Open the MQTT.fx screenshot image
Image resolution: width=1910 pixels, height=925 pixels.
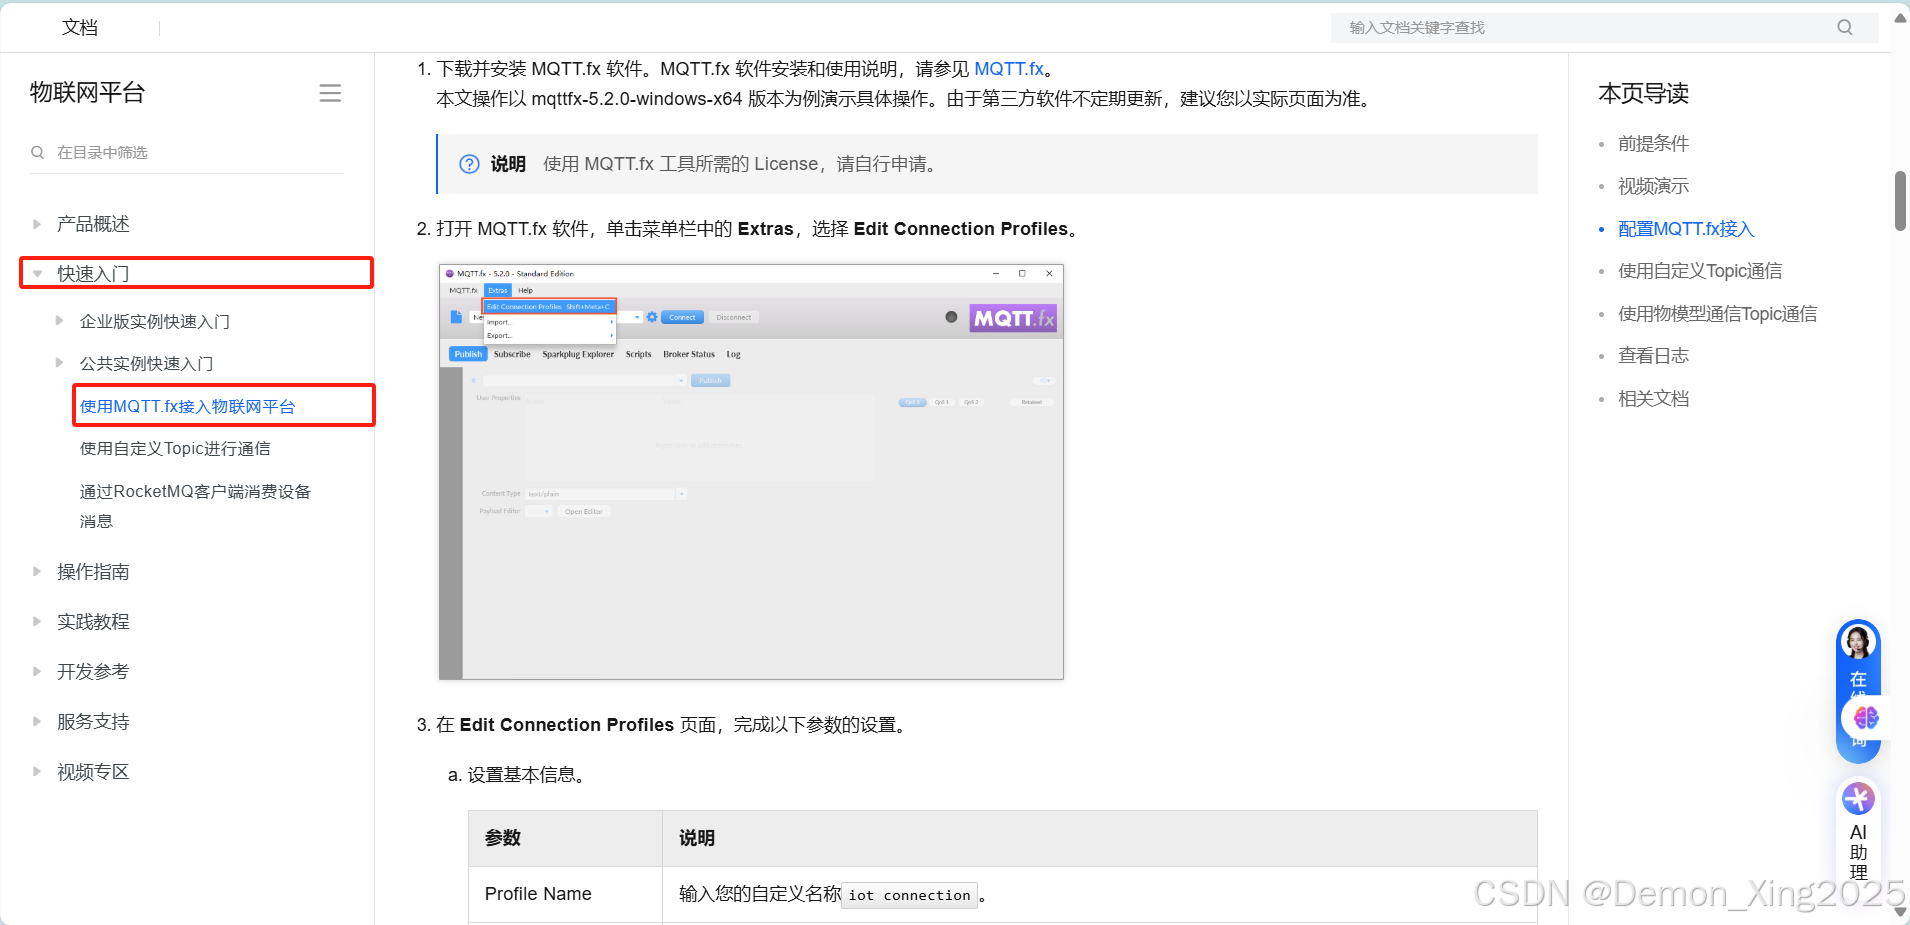751,472
